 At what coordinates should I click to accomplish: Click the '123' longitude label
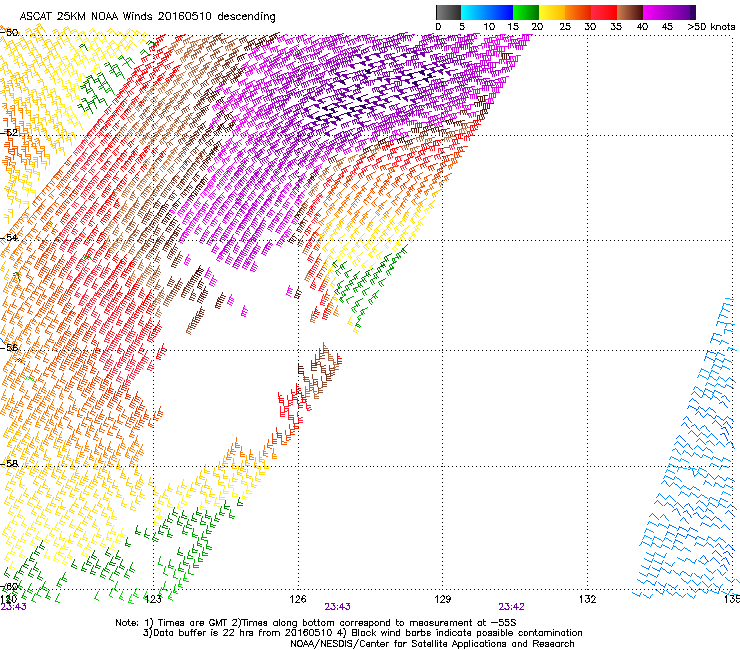(153, 599)
